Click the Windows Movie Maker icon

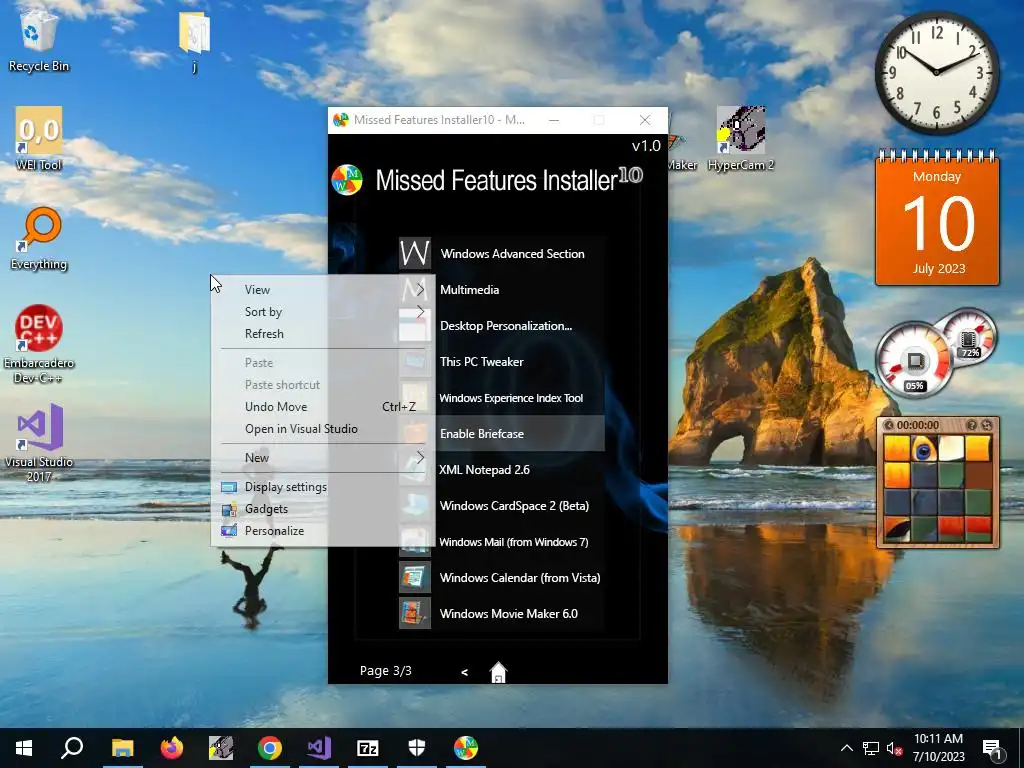415,613
